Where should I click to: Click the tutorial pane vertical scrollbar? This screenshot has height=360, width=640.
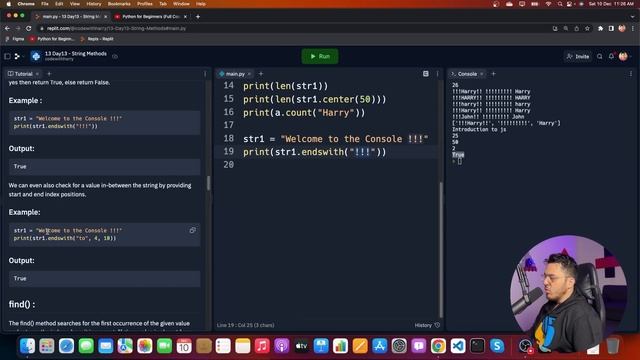209,183
